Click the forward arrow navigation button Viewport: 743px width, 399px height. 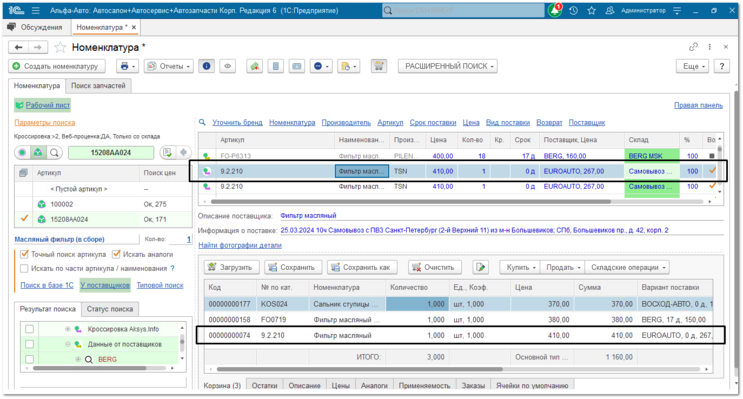(37, 47)
